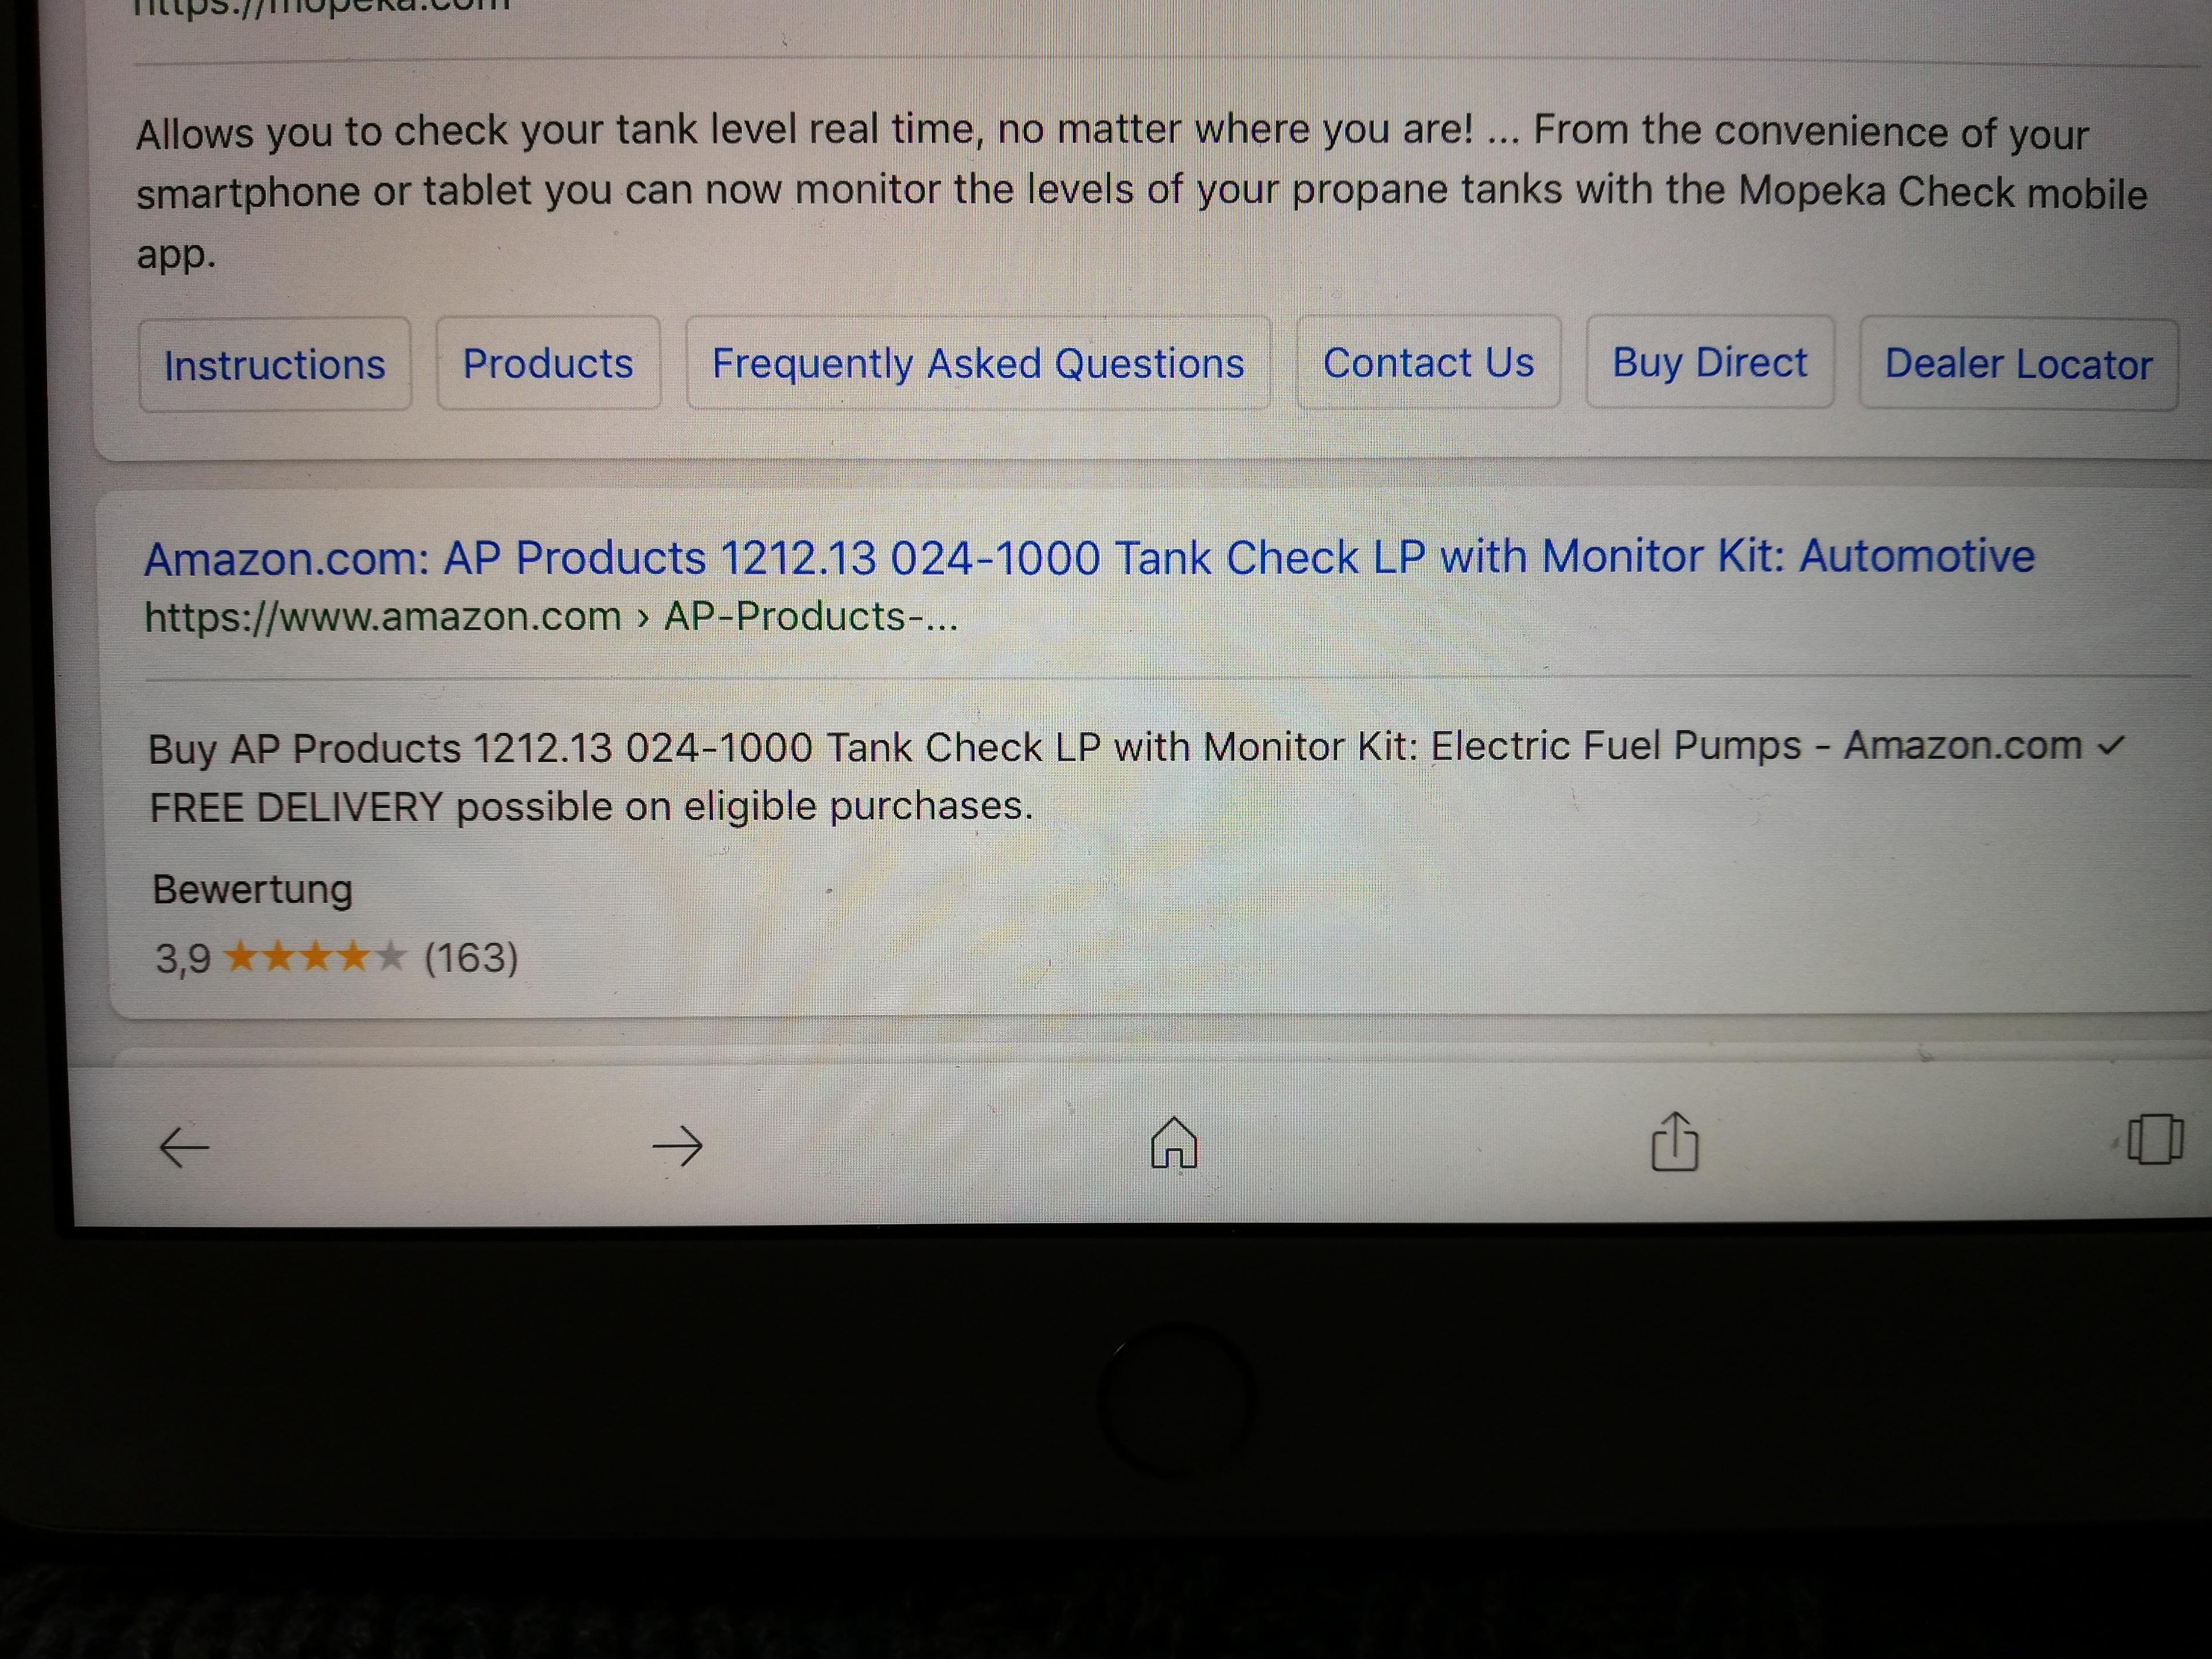The height and width of the screenshot is (1659, 2212).
Task: Tap the back arrow in browser toolbar
Action: 184,1146
